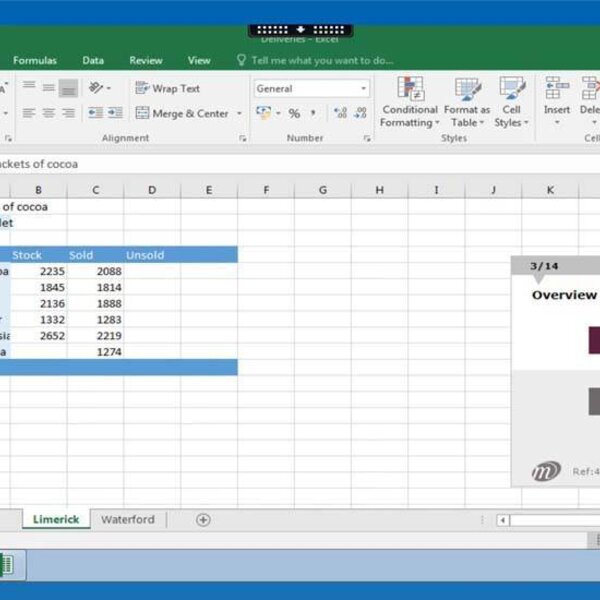The image size is (600, 600).
Task: Select cell containing 2235
Action: click(38, 271)
